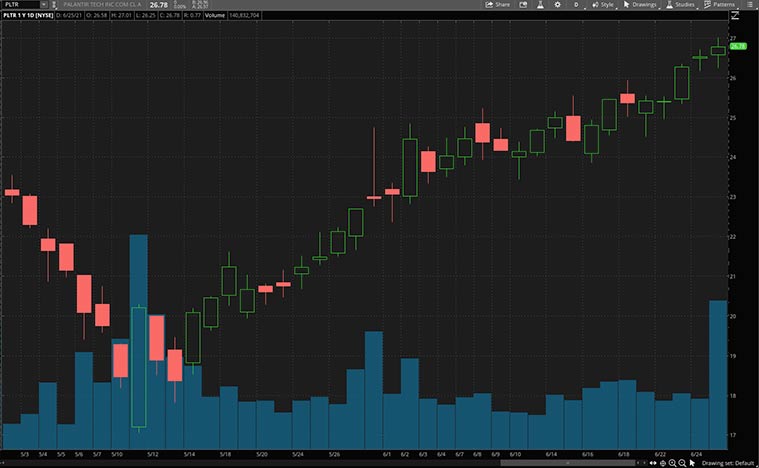
Task: Click the 5/3 date label on the time axis
Action: tap(25, 454)
